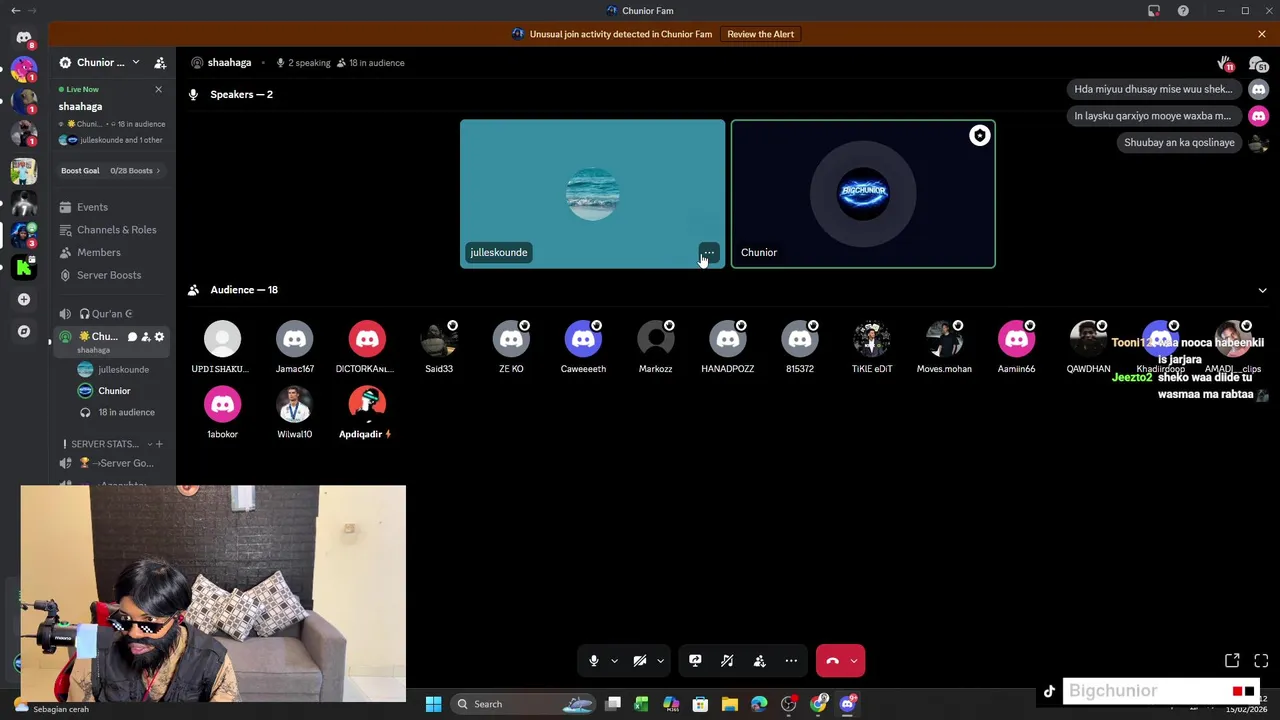This screenshot has height=720, width=1280.
Task: Create invite icon on Chunior stage channel
Action: 145,337
